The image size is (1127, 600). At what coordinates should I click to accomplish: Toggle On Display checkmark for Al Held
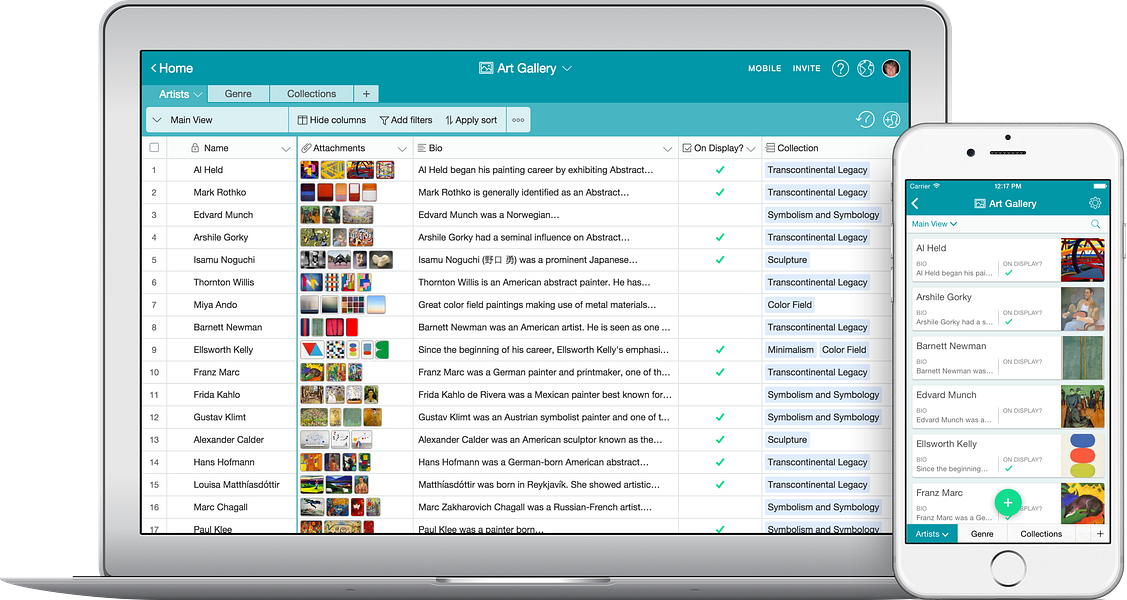click(x=719, y=170)
